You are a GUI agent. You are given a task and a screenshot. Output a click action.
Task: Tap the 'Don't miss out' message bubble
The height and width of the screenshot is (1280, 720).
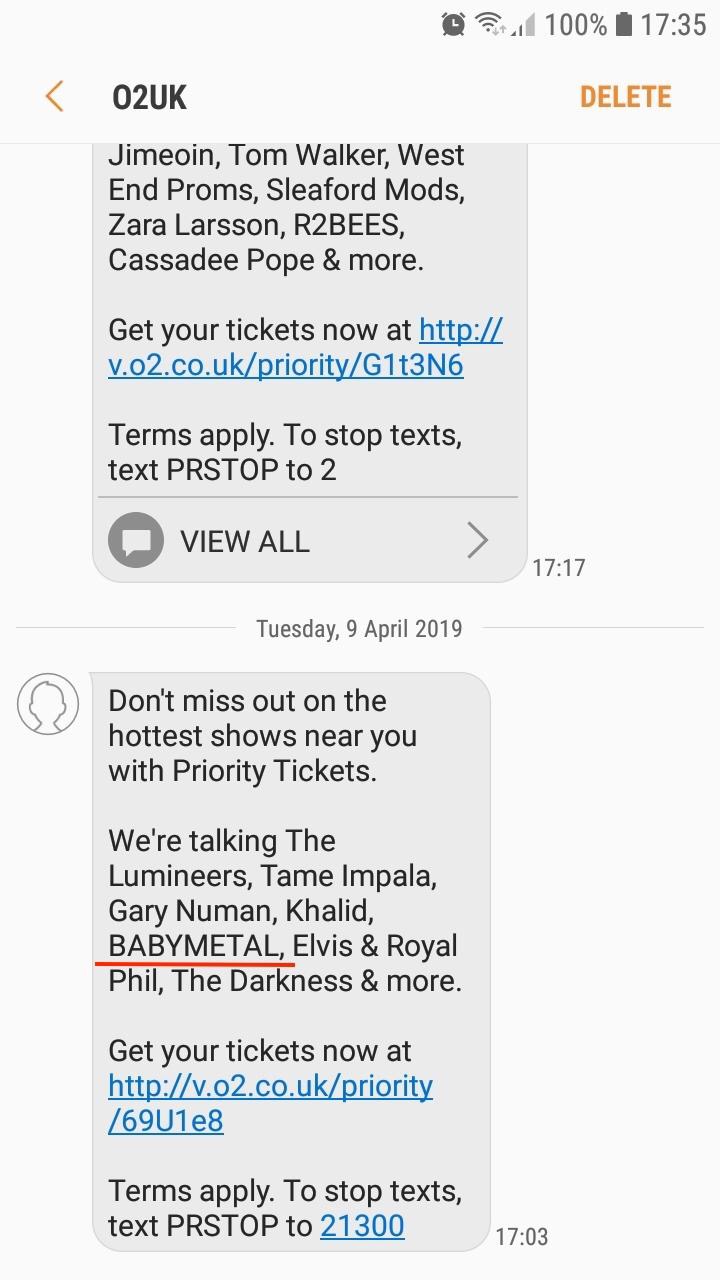pos(291,961)
